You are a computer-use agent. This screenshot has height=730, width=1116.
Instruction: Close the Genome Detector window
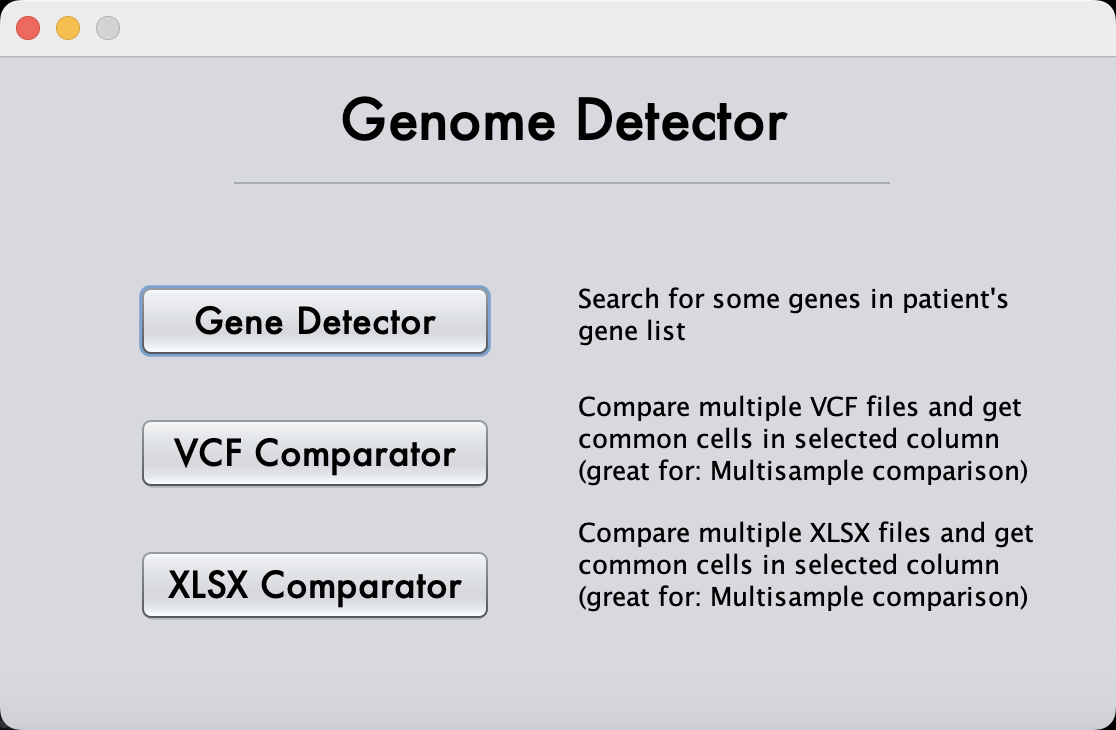click(28, 28)
